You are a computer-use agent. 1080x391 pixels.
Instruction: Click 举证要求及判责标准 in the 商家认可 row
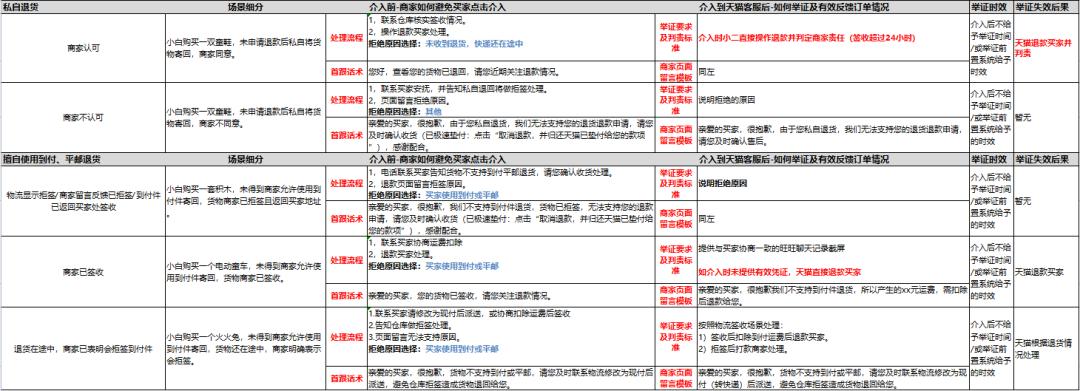(675, 37)
